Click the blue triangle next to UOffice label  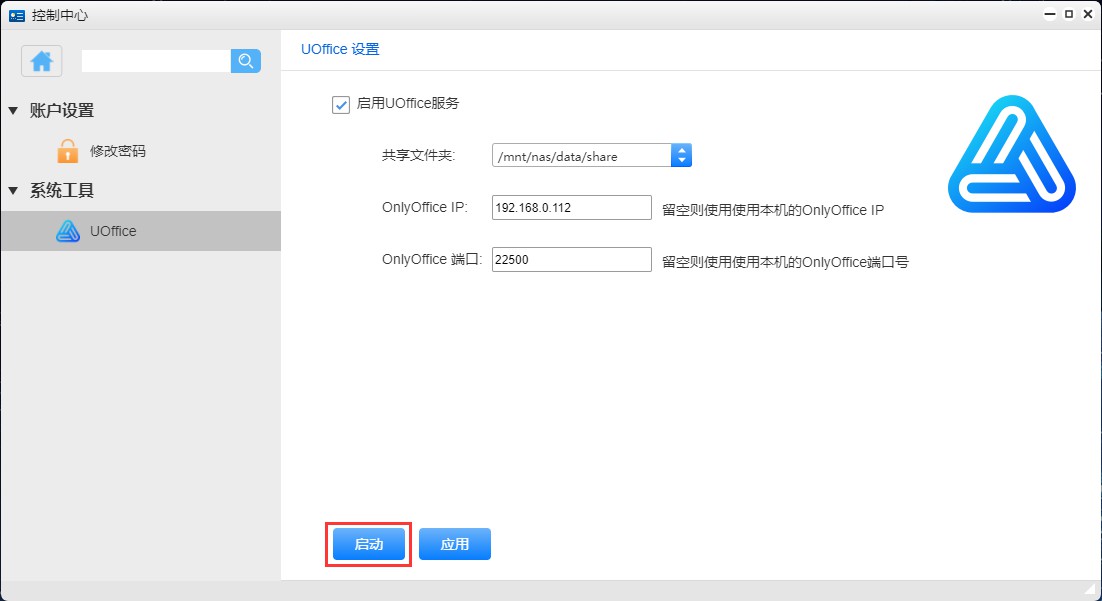pos(67,231)
